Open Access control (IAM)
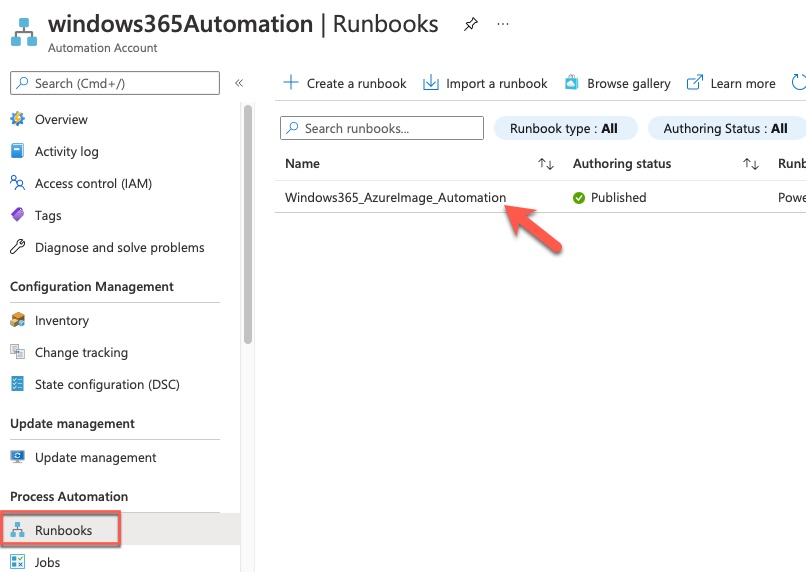The height and width of the screenshot is (572, 806). [x=94, y=183]
